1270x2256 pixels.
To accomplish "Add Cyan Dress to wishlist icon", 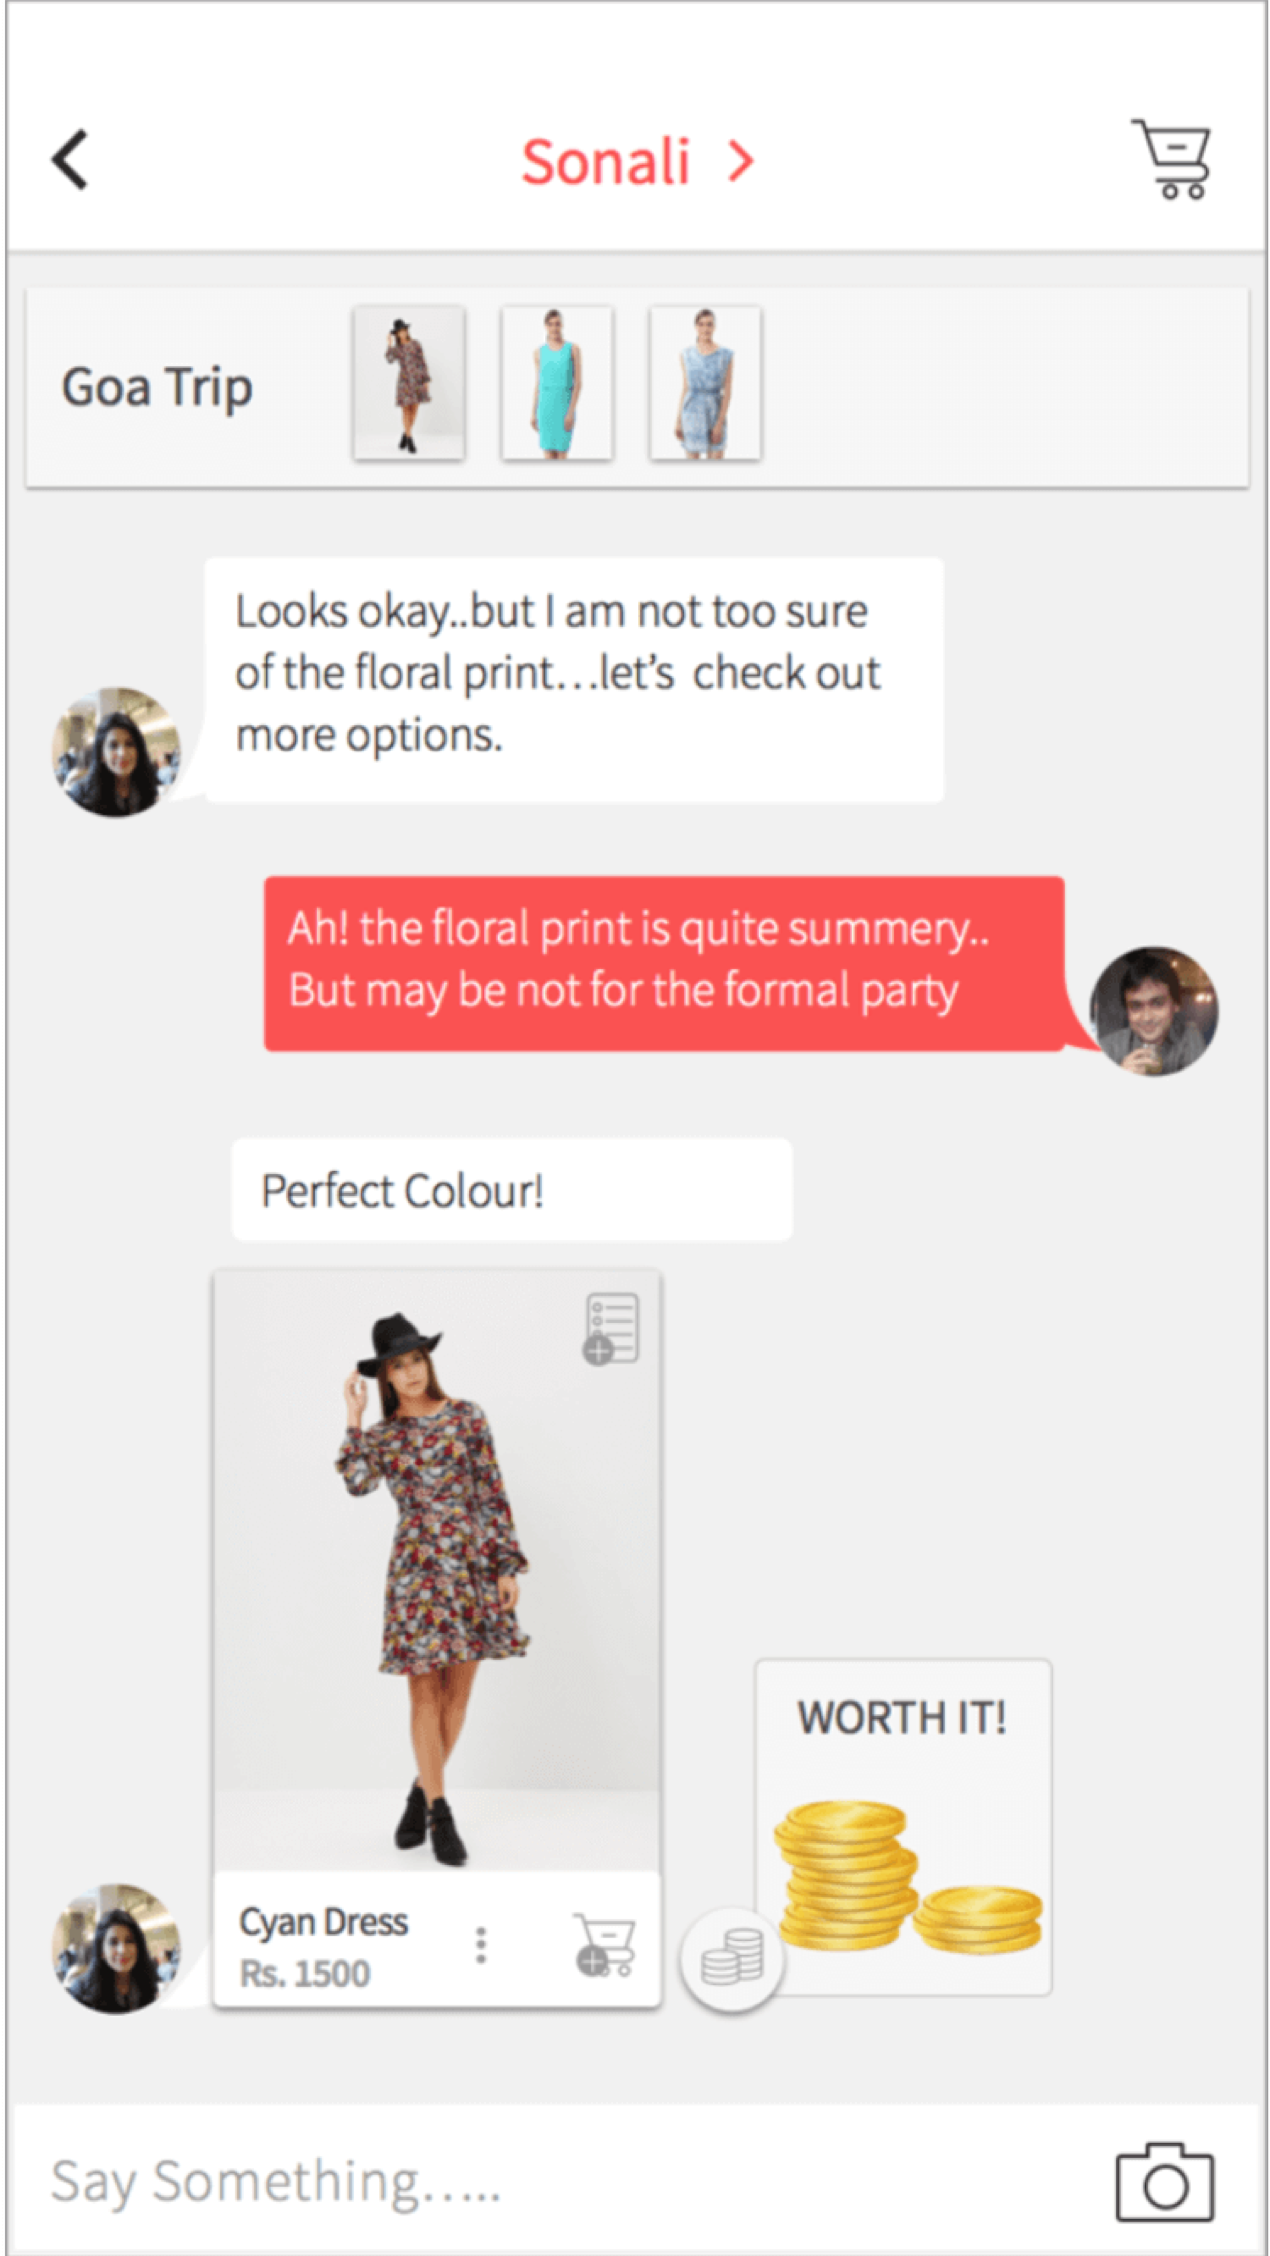I will tap(611, 1328).
